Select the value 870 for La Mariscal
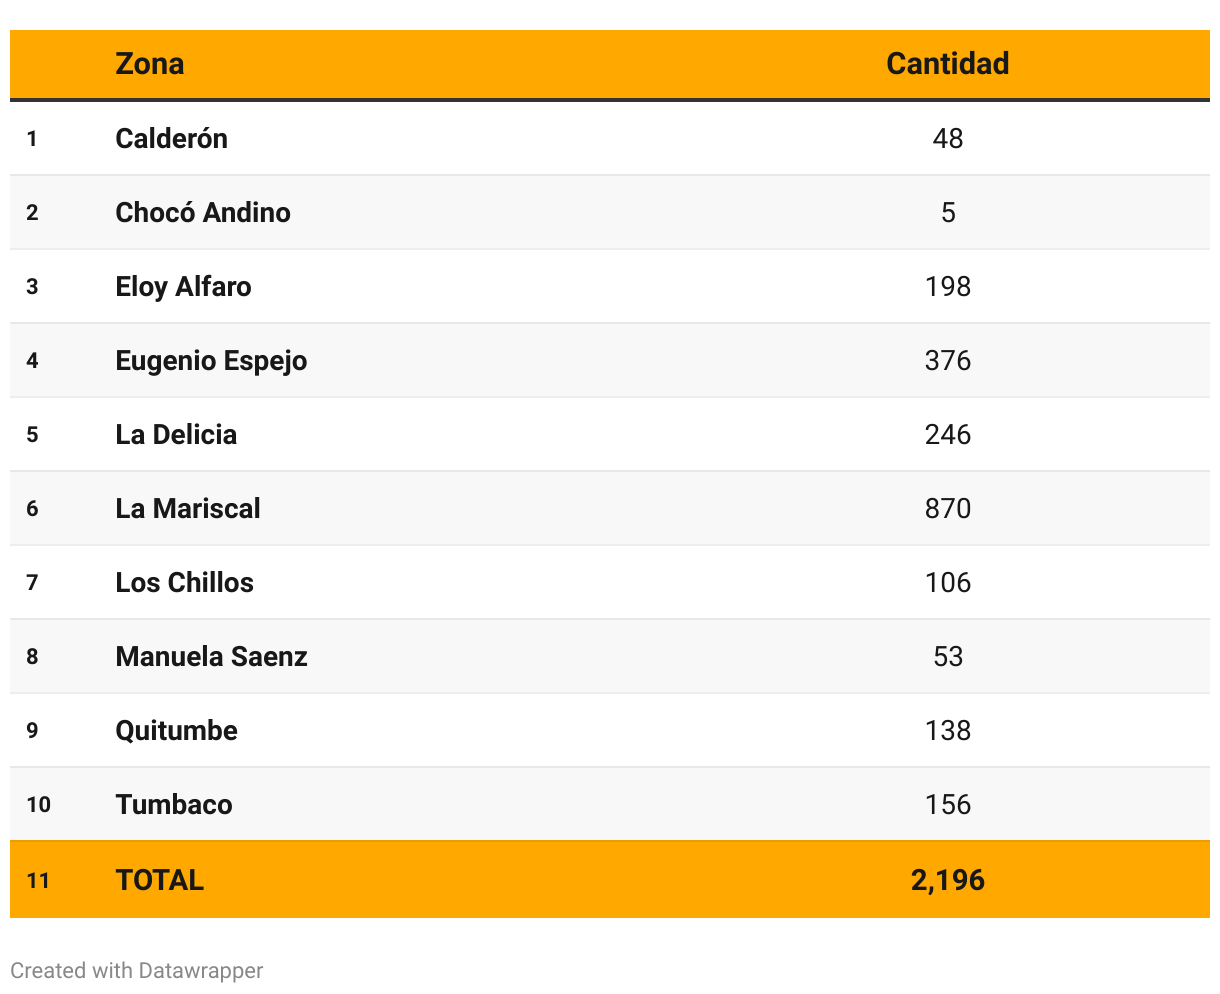 (x=947, y=508)
